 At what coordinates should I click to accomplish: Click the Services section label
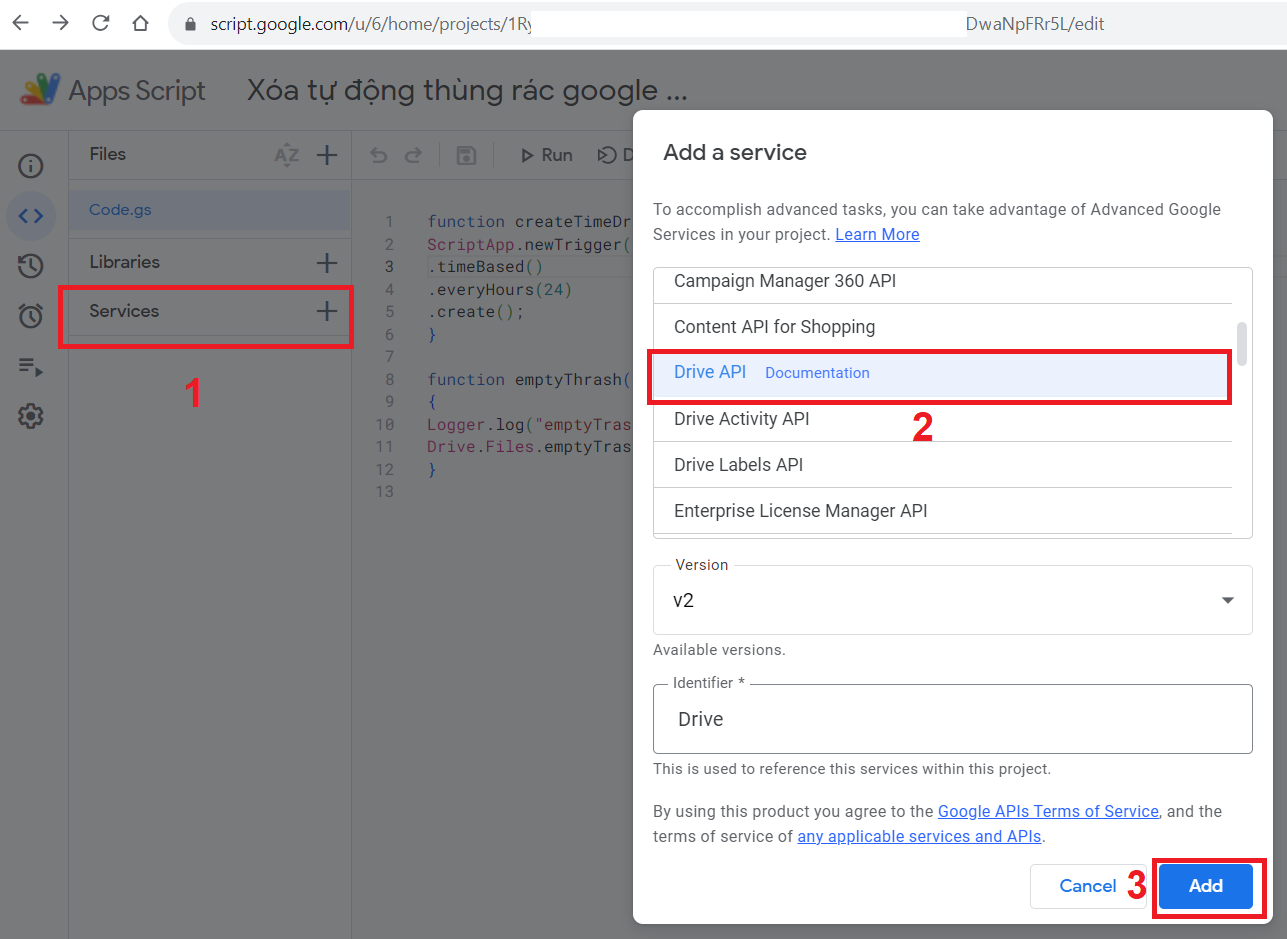[x=124, y=311]
